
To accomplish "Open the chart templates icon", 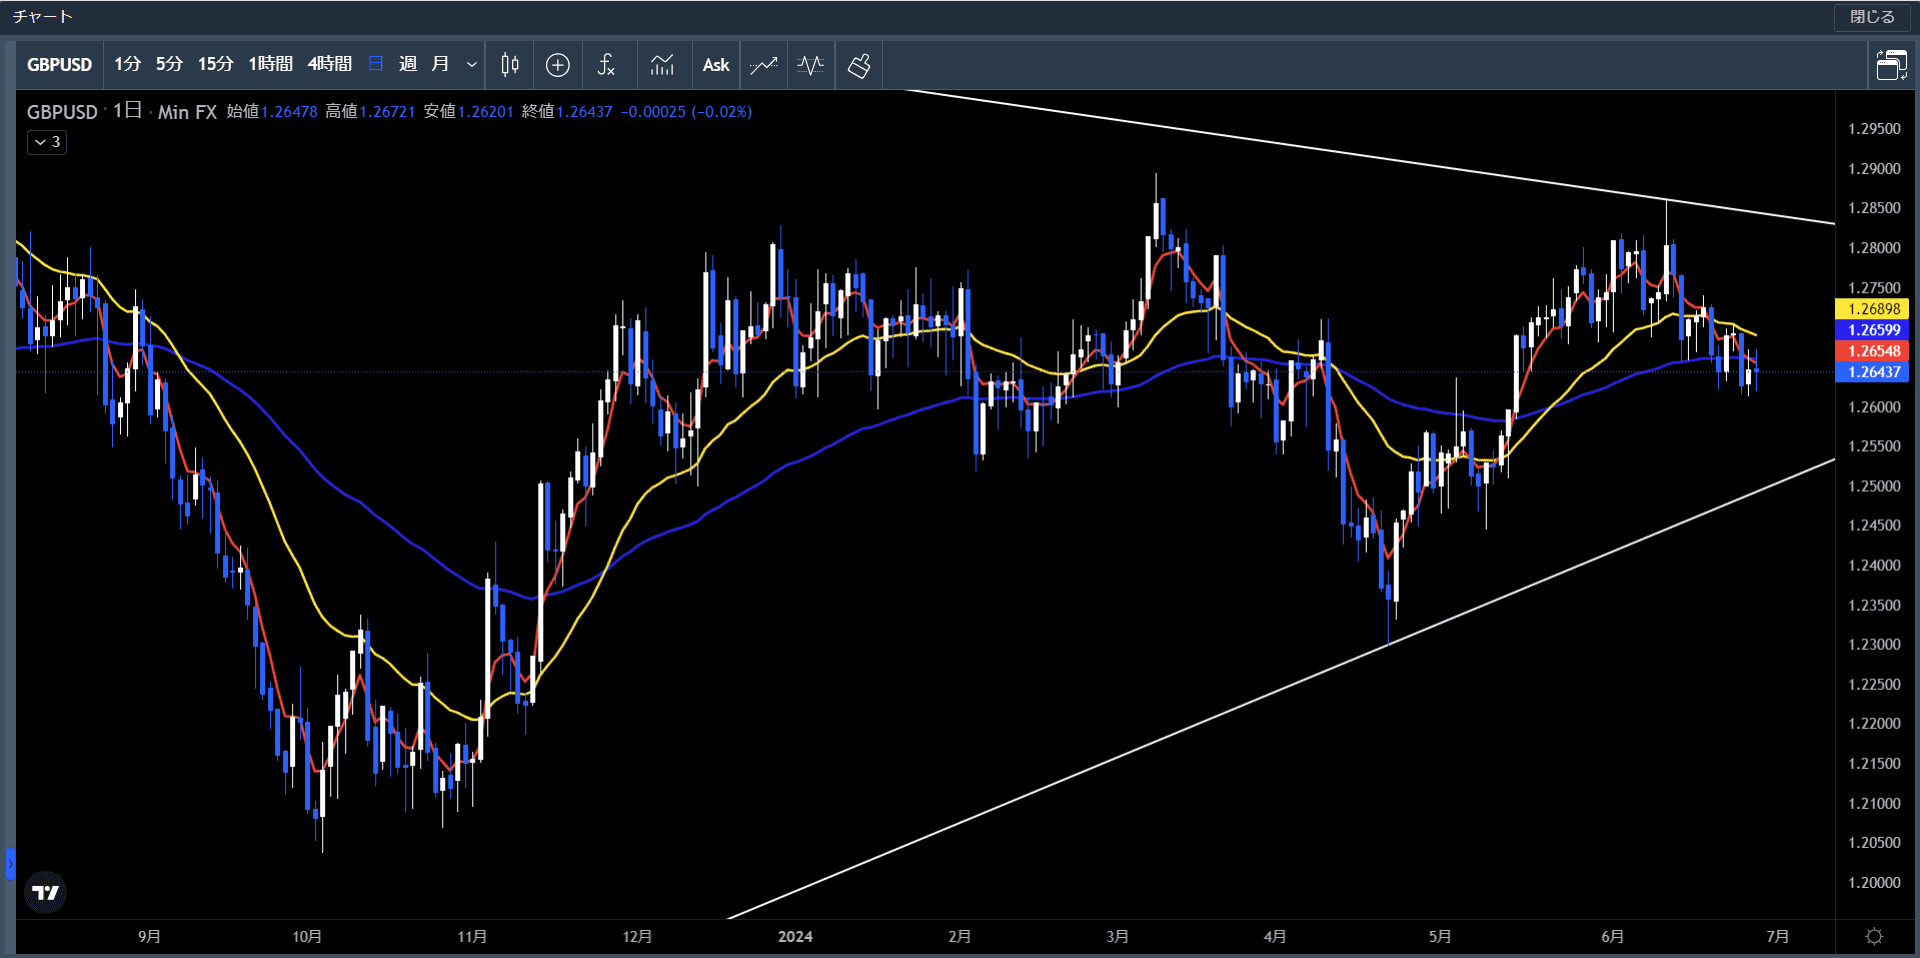I will pyautogui.click(x=662, y=65).
